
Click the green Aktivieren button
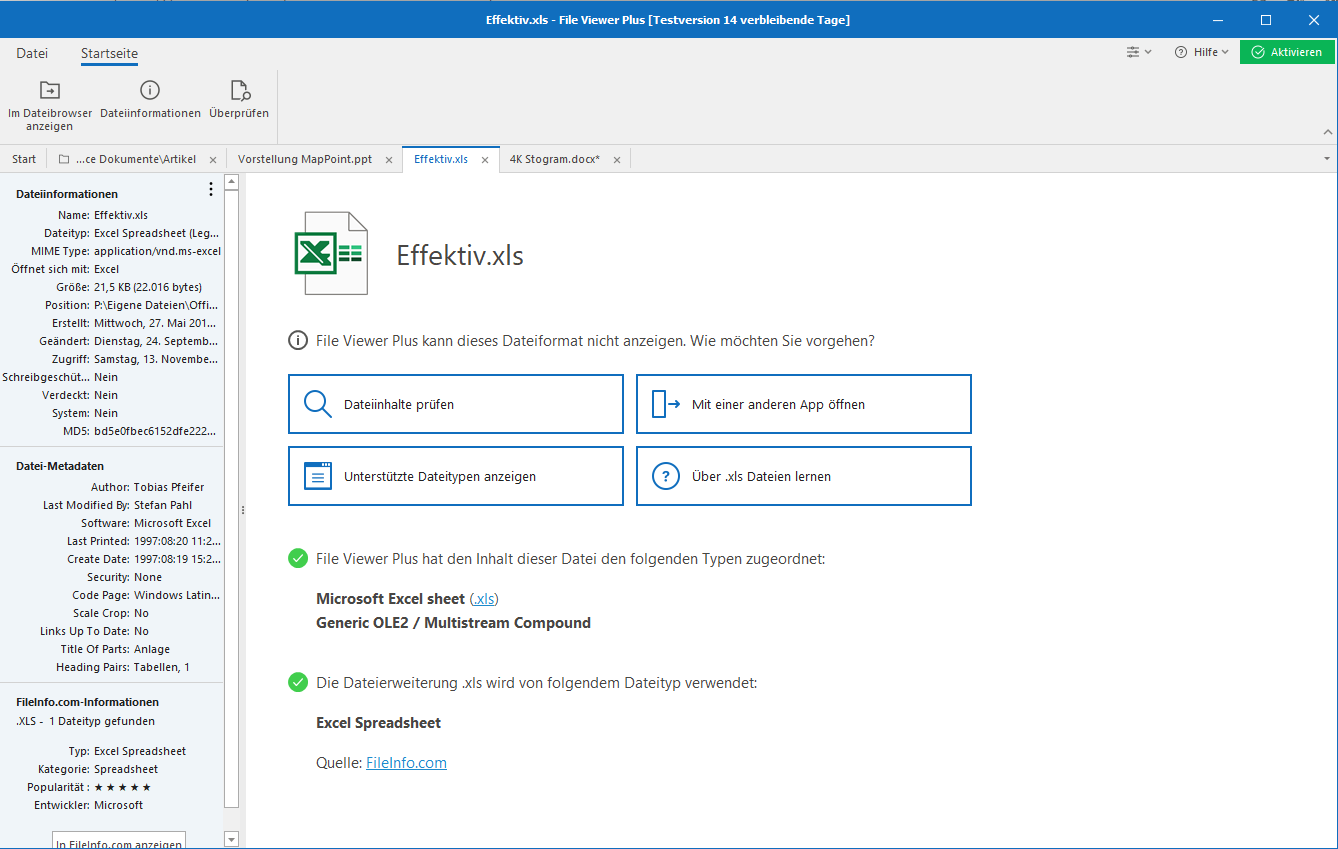click(x=1286, y=52)
